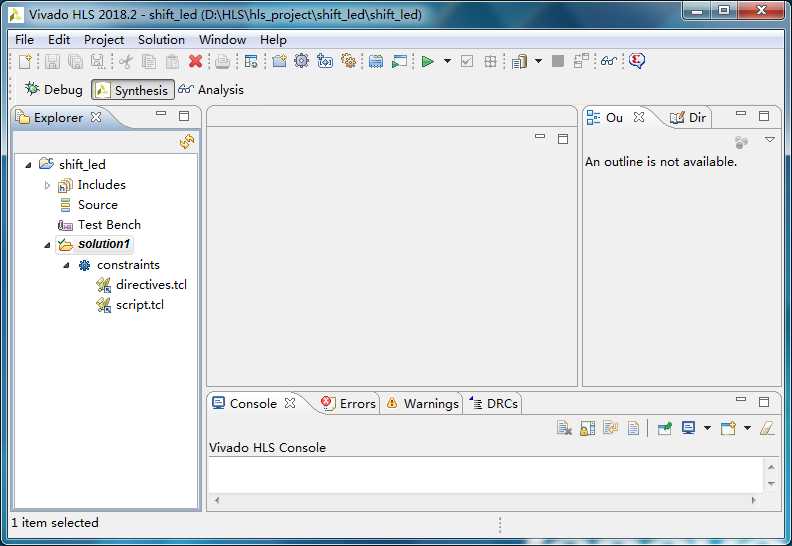Click console vertical scrollbar down arrow
Screen dimensions: 792x546
(771, 484)
